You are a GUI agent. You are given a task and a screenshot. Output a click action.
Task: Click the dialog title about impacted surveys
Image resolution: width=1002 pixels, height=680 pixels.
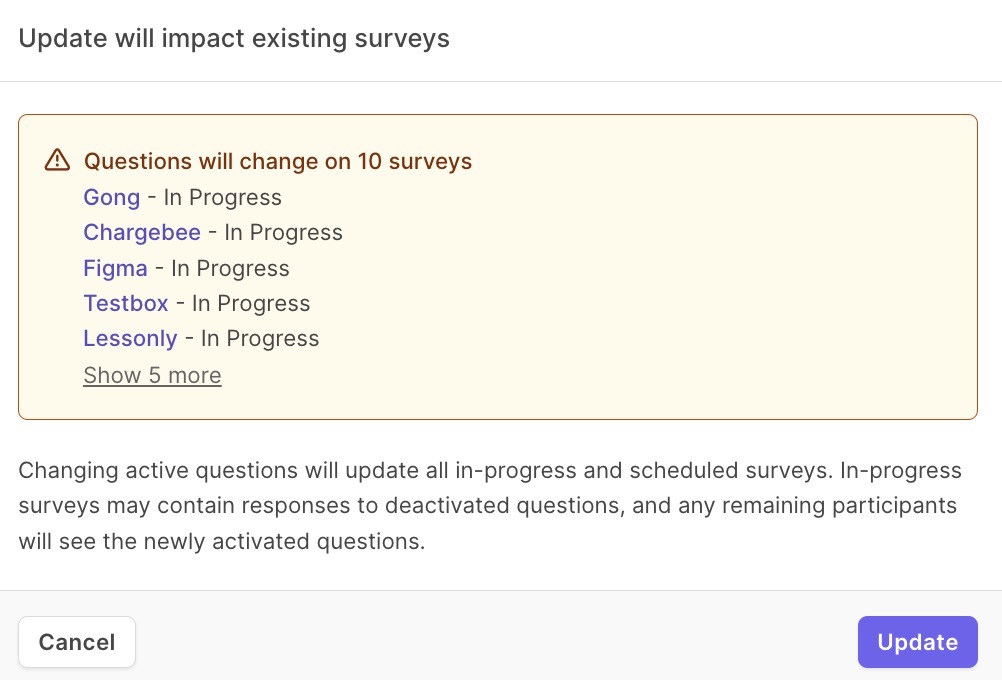coord(234,39)
